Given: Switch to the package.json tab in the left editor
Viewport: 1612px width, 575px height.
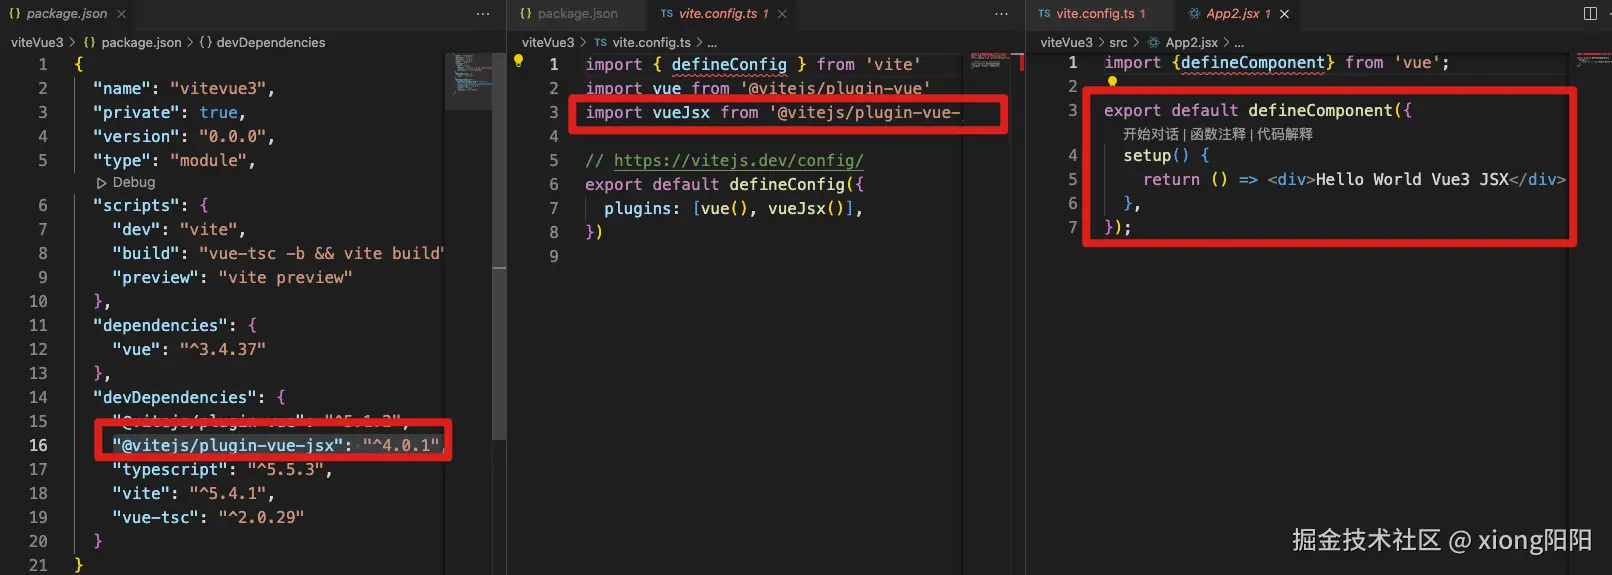Looking at the screenshot, I should click(66, 14).
